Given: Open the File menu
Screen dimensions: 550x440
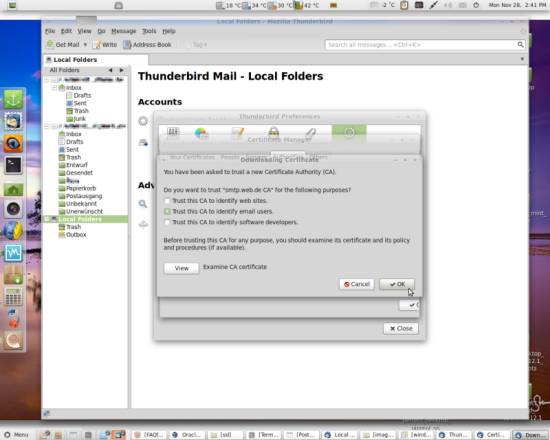Looking at the screenshot, I should tap(50, 31).
